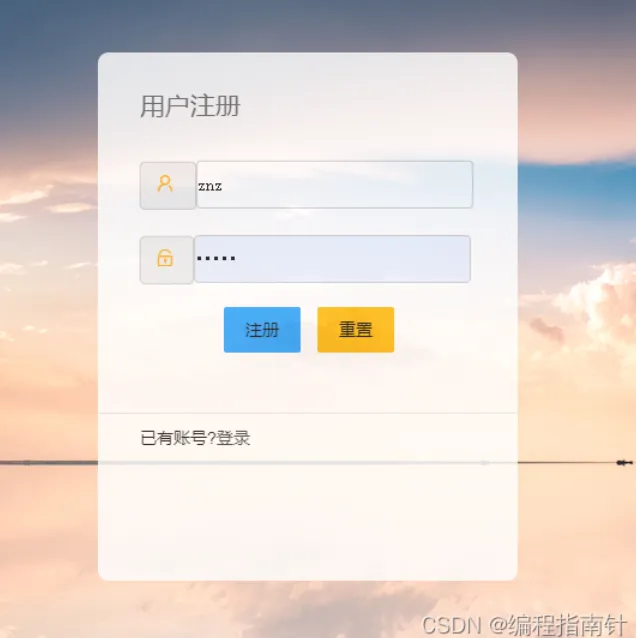Click the password dots in the field
The height and width of the screenshot is (638, 636).
(216, 258)
